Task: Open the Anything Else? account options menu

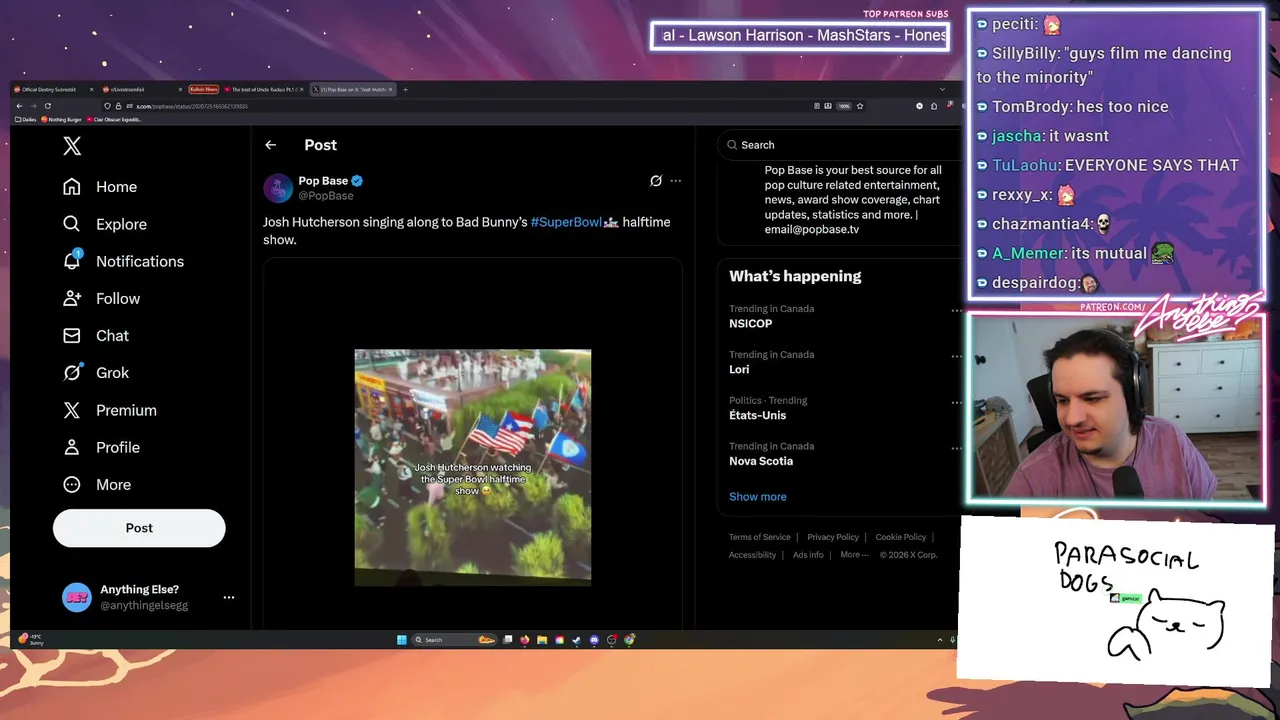Action: [x=229, y=597]
